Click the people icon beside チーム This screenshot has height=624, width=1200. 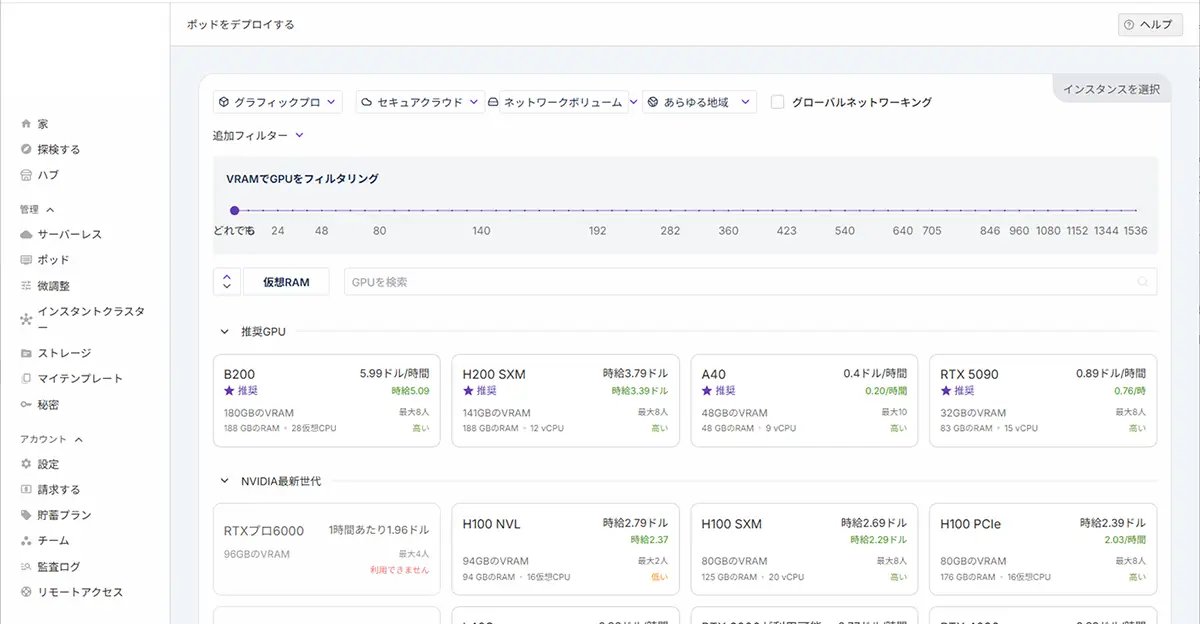point(26,540)
